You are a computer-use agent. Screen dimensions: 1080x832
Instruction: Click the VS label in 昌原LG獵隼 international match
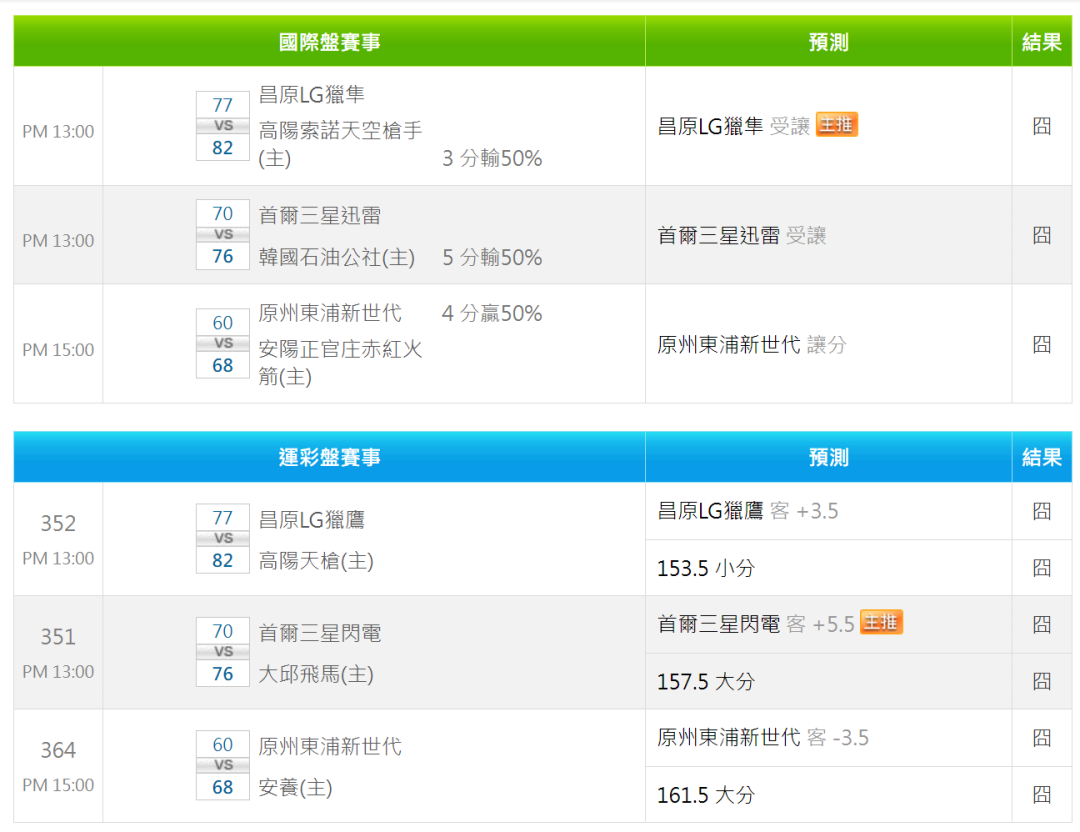click(x=223, y=125)
